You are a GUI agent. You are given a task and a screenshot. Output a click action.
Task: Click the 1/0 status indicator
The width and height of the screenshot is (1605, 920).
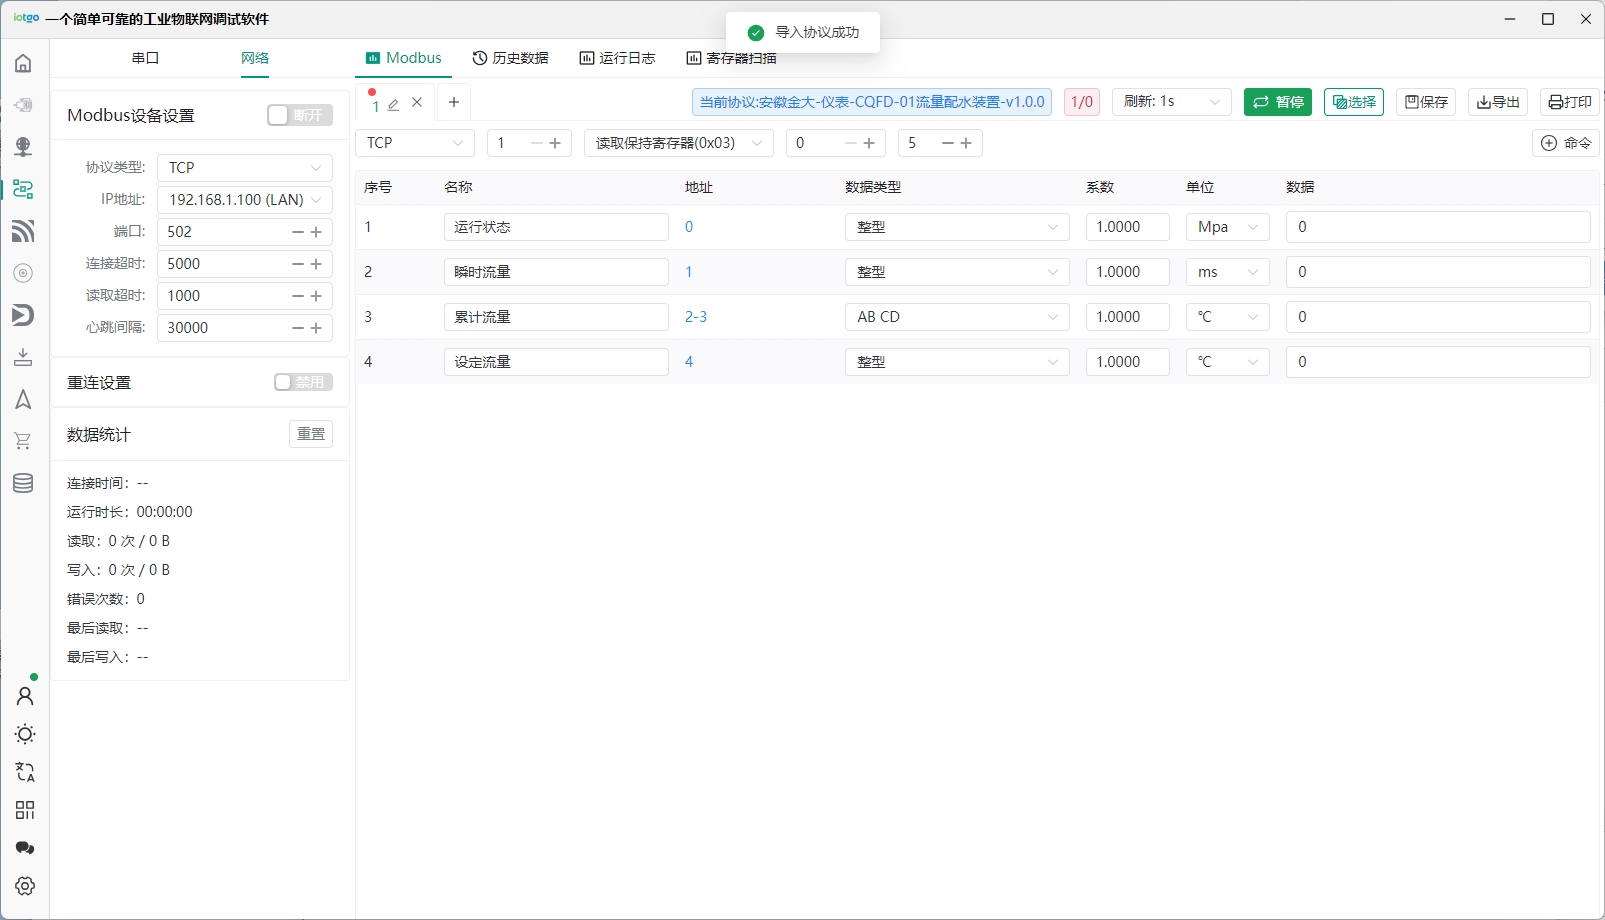click(x=1082, y=102)
